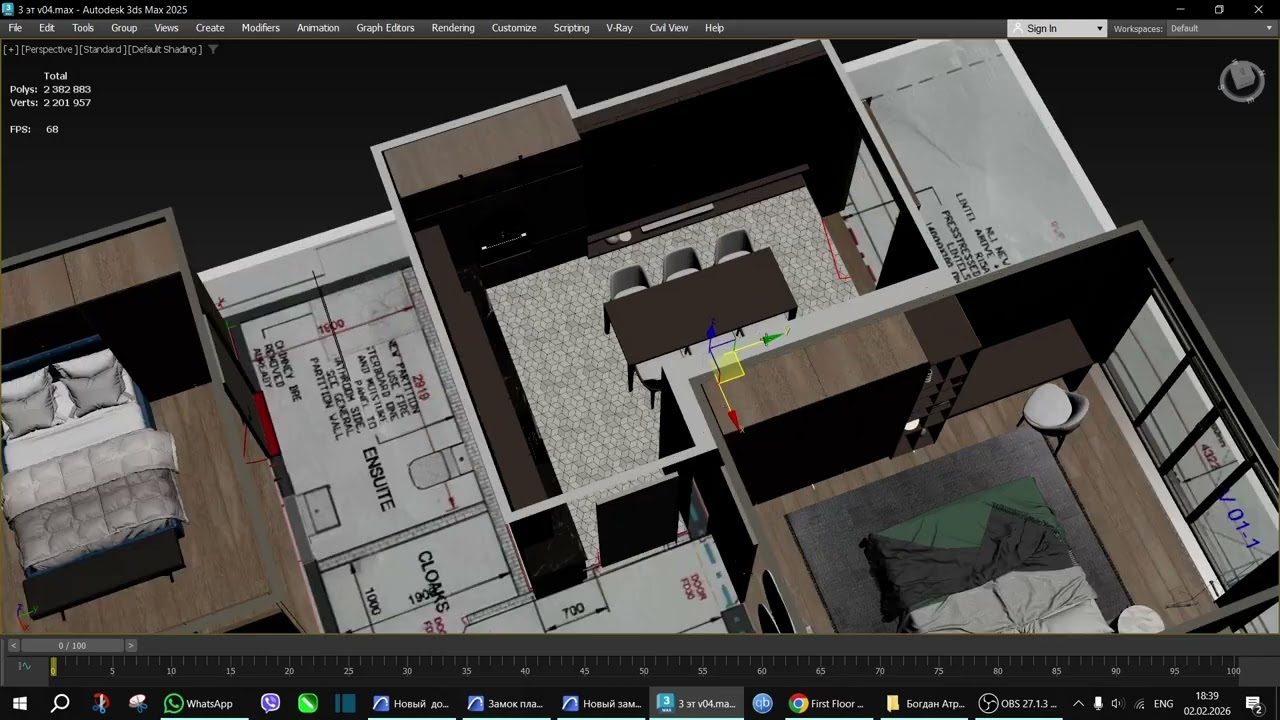Open the File menu
The width and height of the screenshot is (1280, 720).
pyautogui.click(x=15, y=28)
